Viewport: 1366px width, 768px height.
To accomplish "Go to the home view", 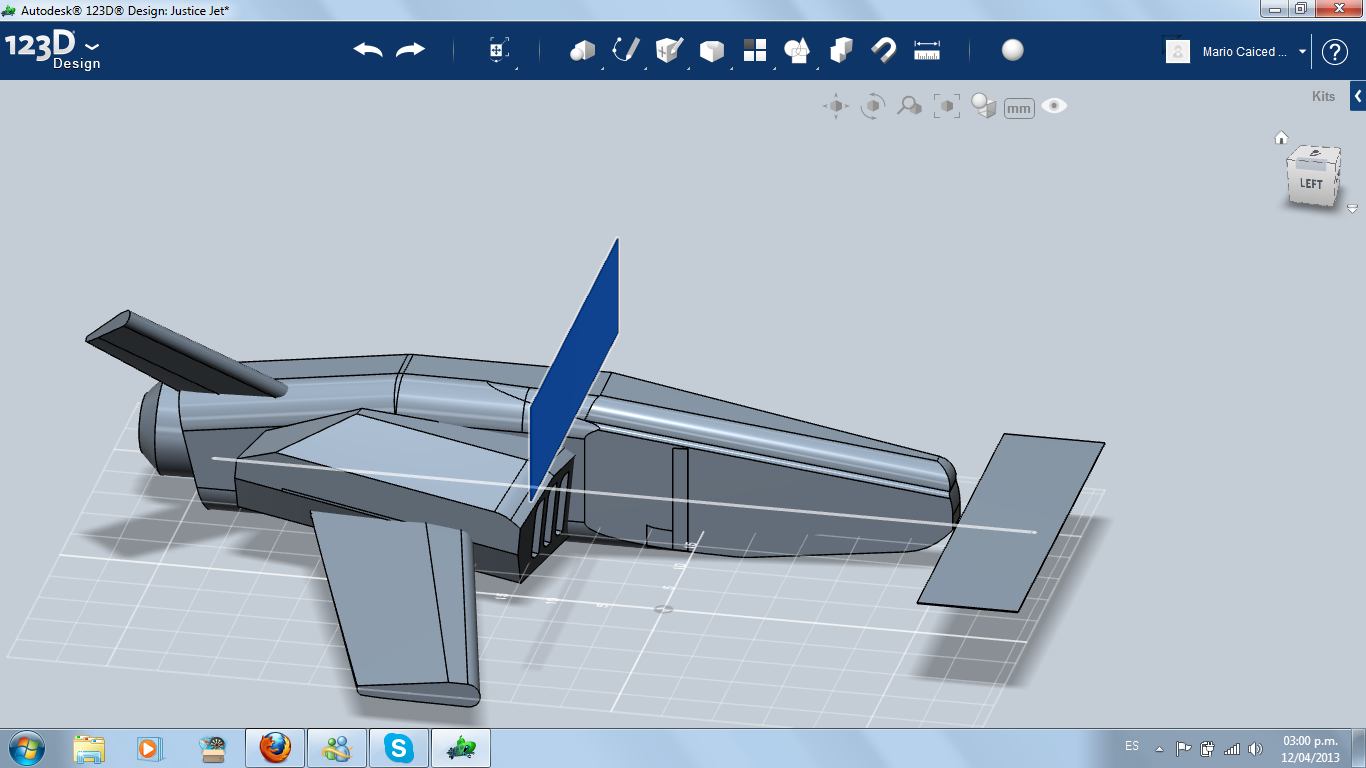I will point(1281,138).
